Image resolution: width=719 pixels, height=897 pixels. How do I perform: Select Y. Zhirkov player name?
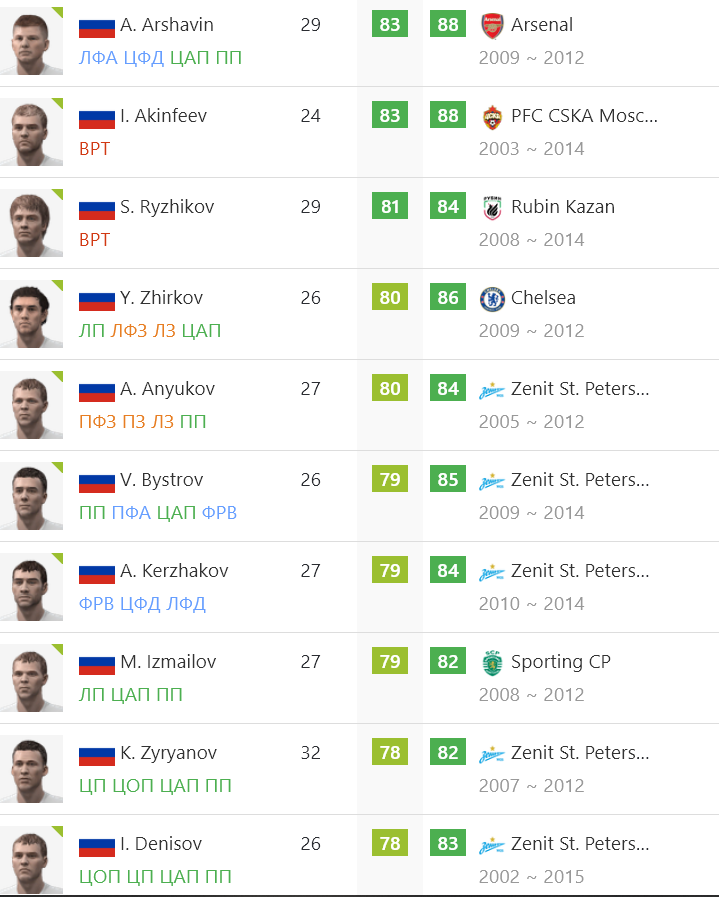(x=161, y=297)
